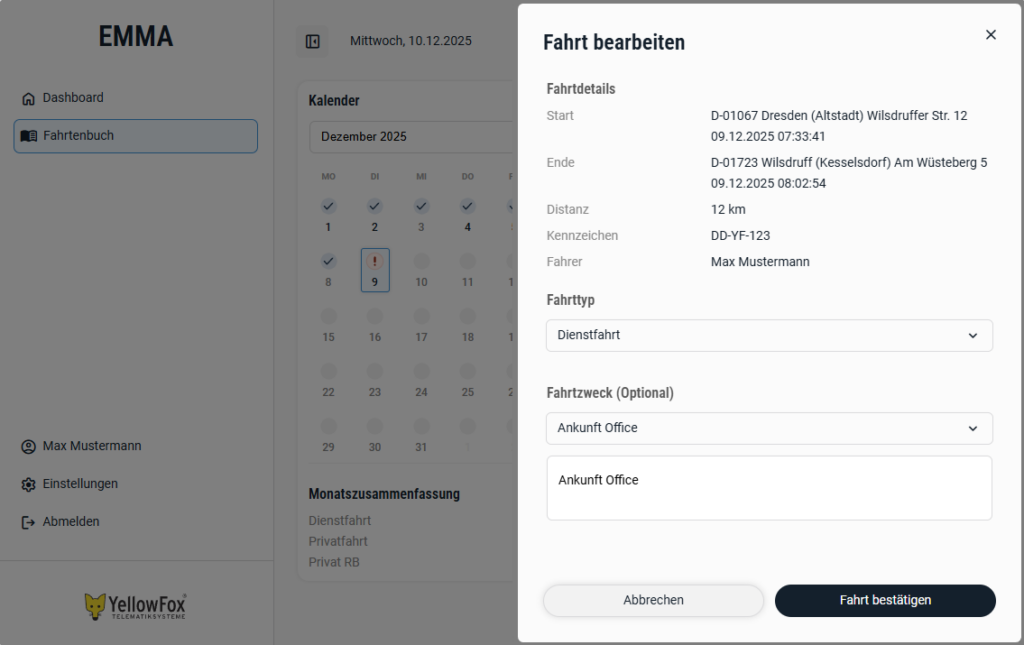The image size is (1024, 645).
Task: Close the Fahrt bearbeiten dialog
Action: (x=990, y=35)
